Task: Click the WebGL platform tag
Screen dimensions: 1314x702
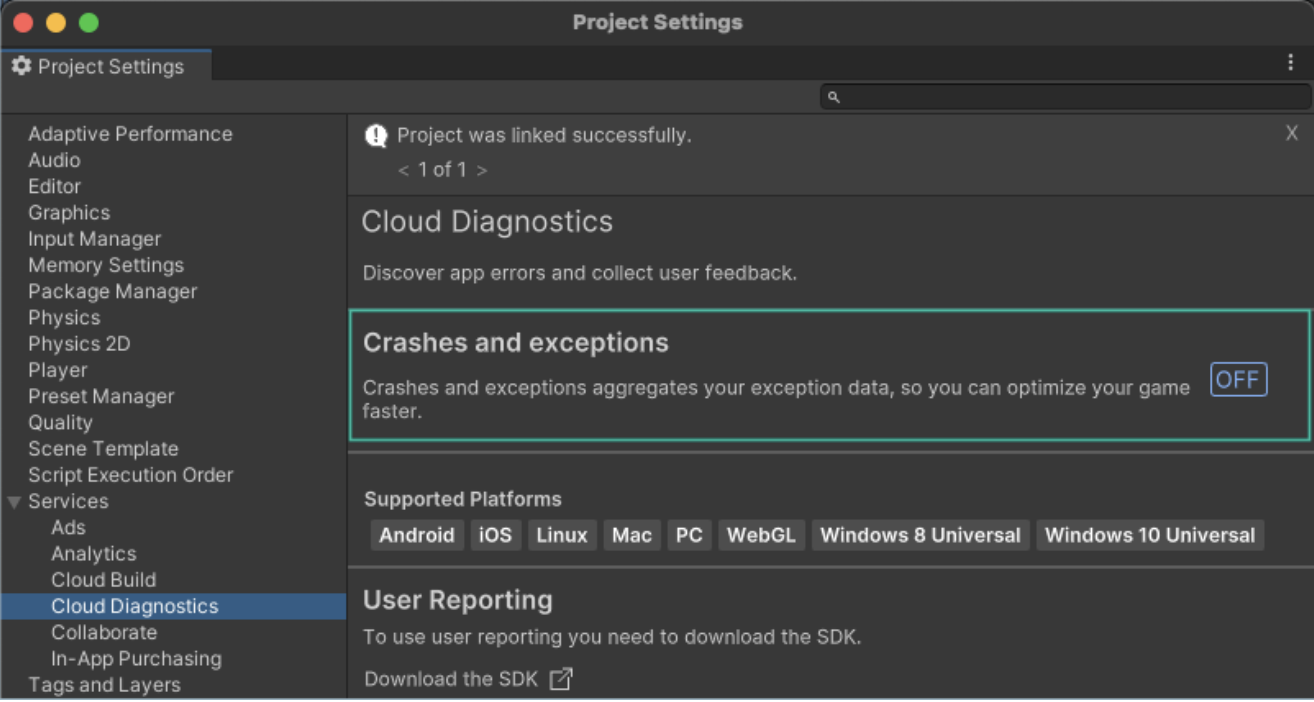Action: (761, 535)
